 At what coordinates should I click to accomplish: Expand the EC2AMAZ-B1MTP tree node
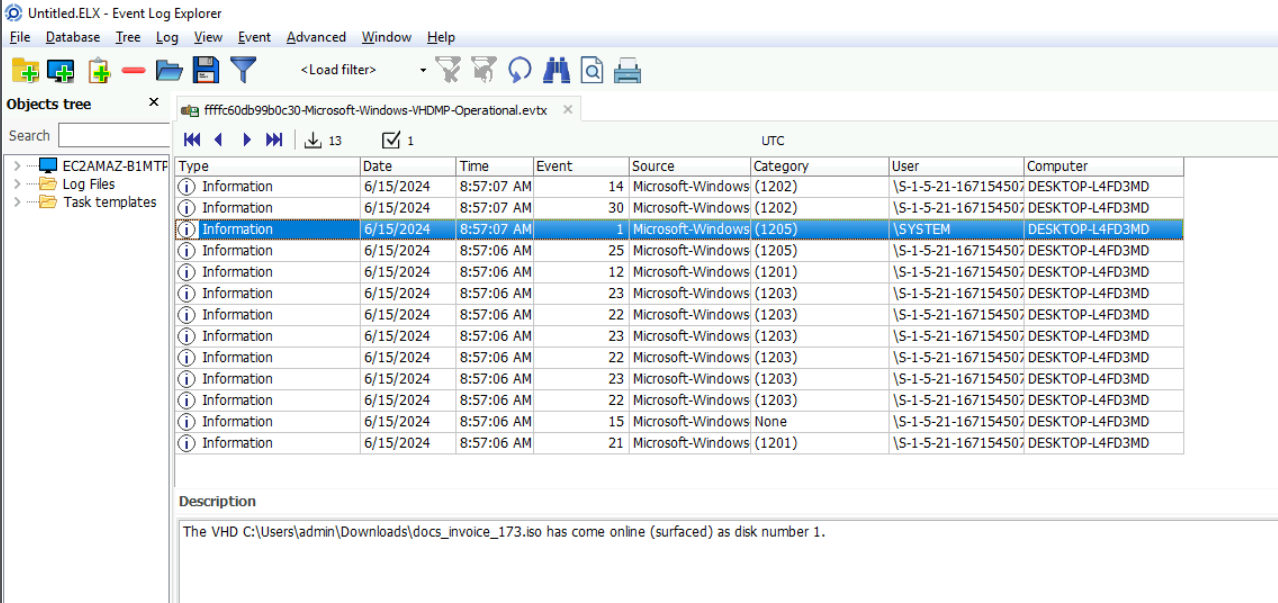[17, 166]
